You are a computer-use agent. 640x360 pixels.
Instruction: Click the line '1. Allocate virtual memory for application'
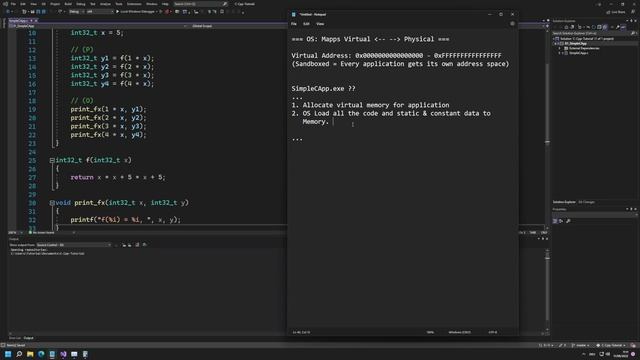370,105
